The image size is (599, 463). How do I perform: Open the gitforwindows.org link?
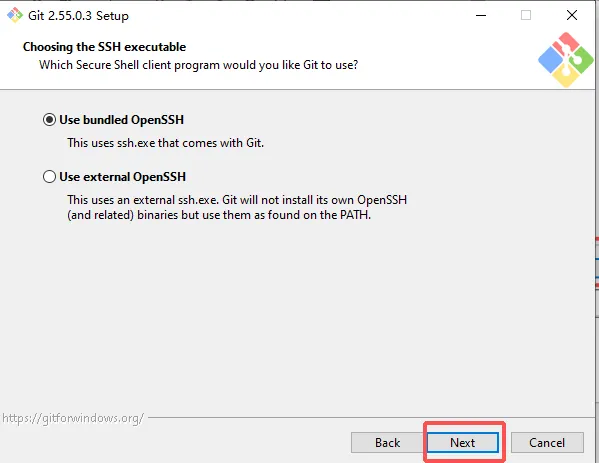pos(73,418)
